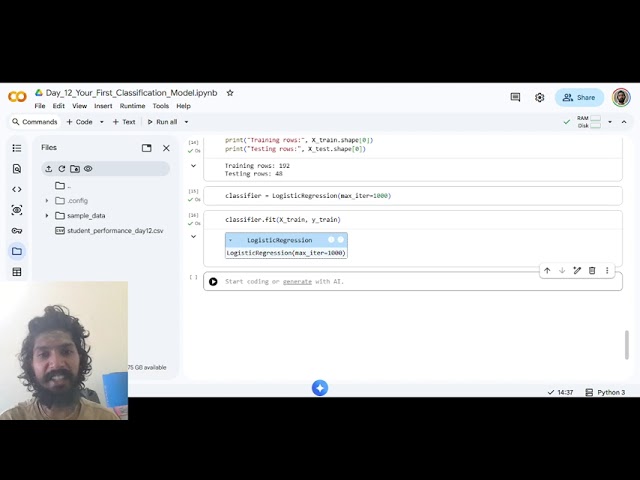Click the notebook vertical scrollbar
The image size is (640, 480).
627,345
